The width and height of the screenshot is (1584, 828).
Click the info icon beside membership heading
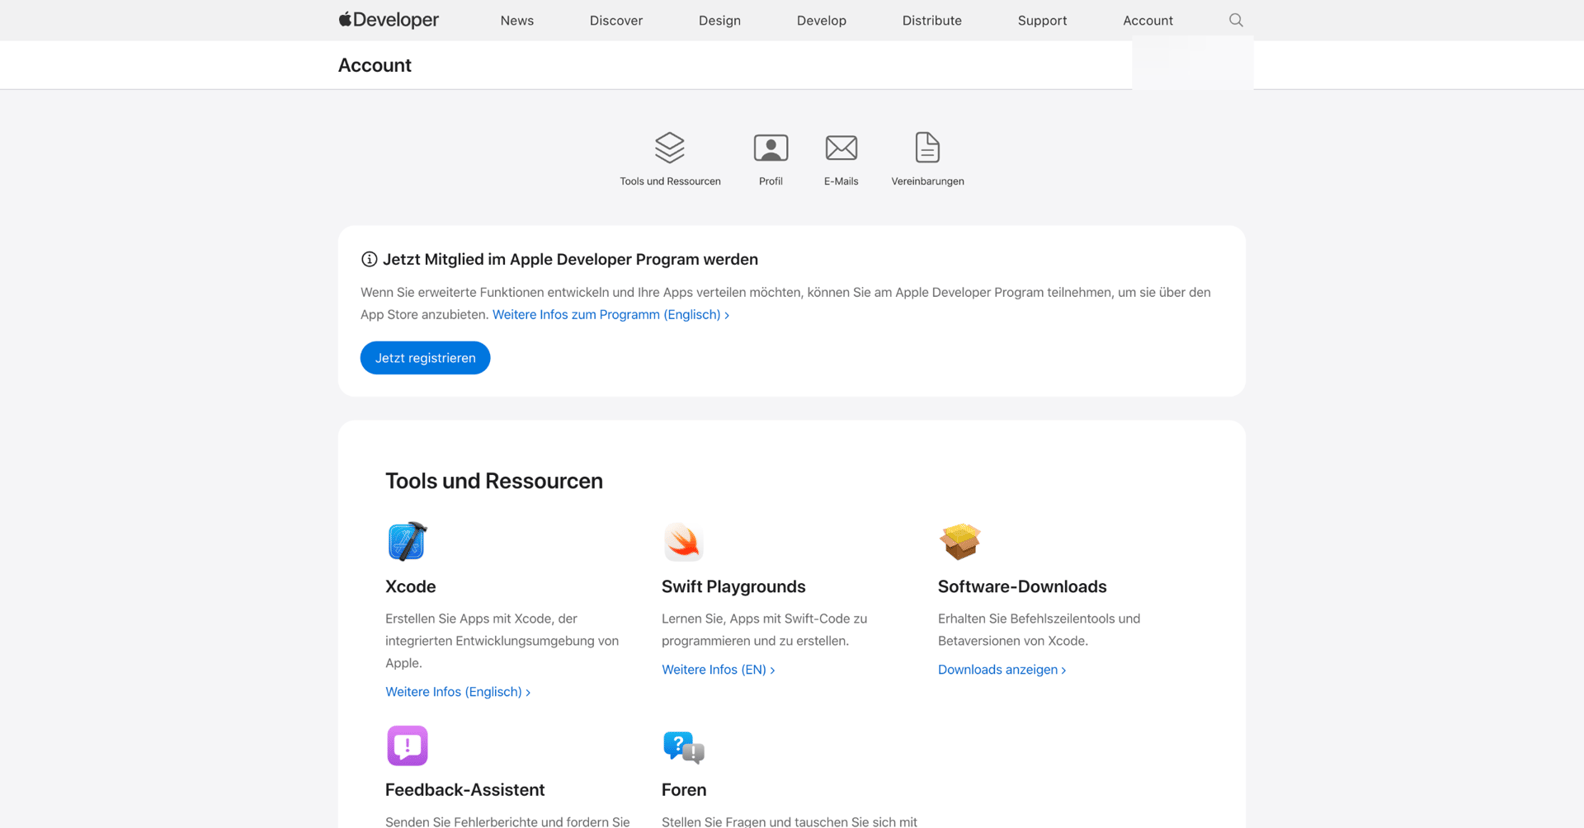tap(369, 259)
